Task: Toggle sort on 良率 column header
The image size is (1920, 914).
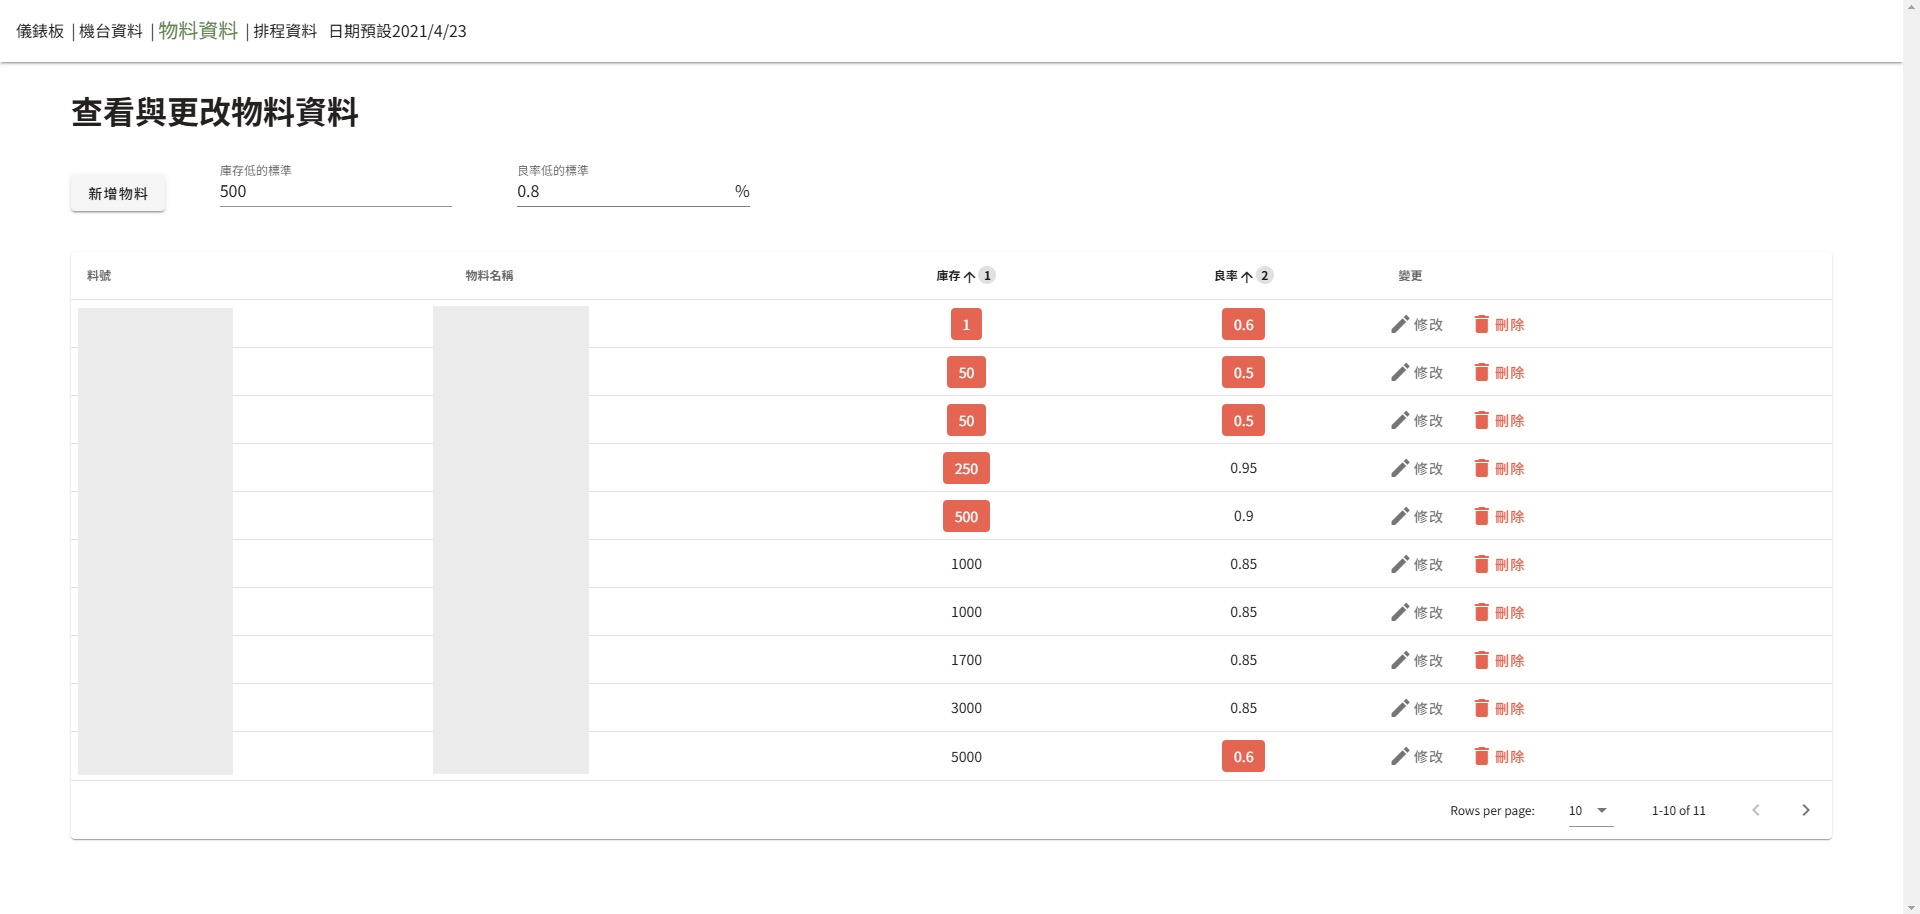Action: 1226,276
